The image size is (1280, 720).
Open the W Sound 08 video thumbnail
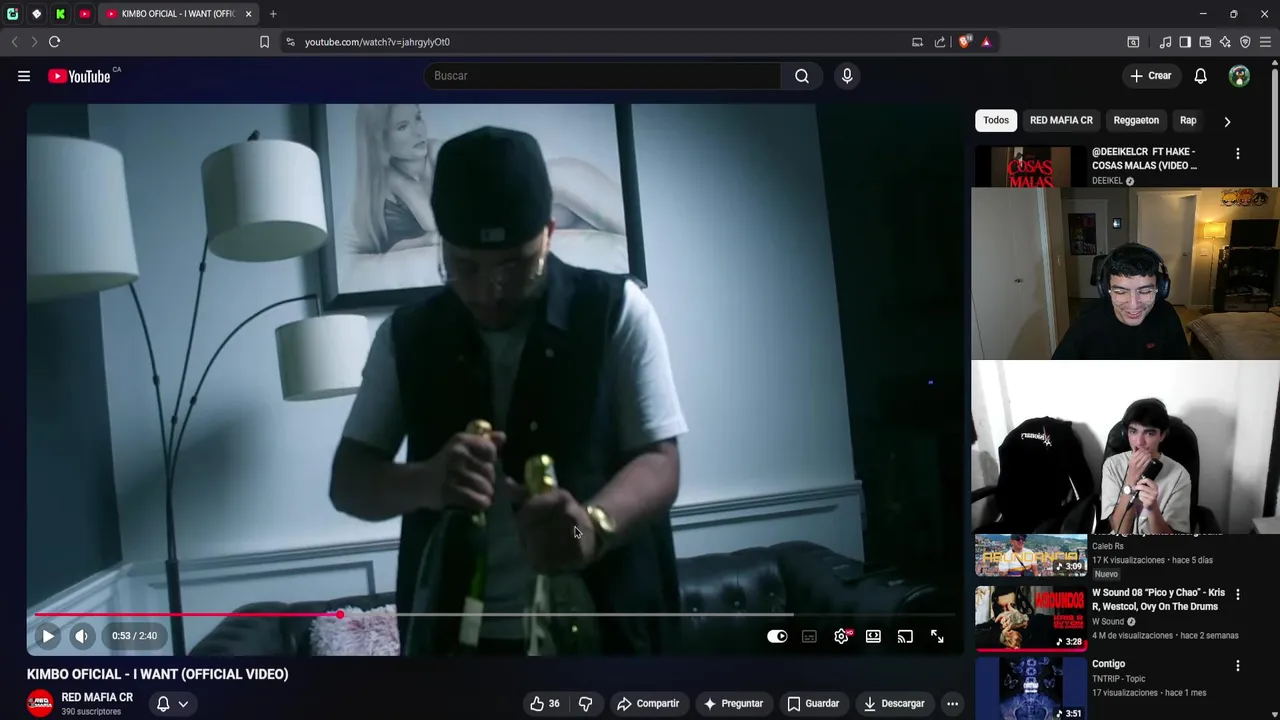pyautogui.click(x=1030, y=618)
